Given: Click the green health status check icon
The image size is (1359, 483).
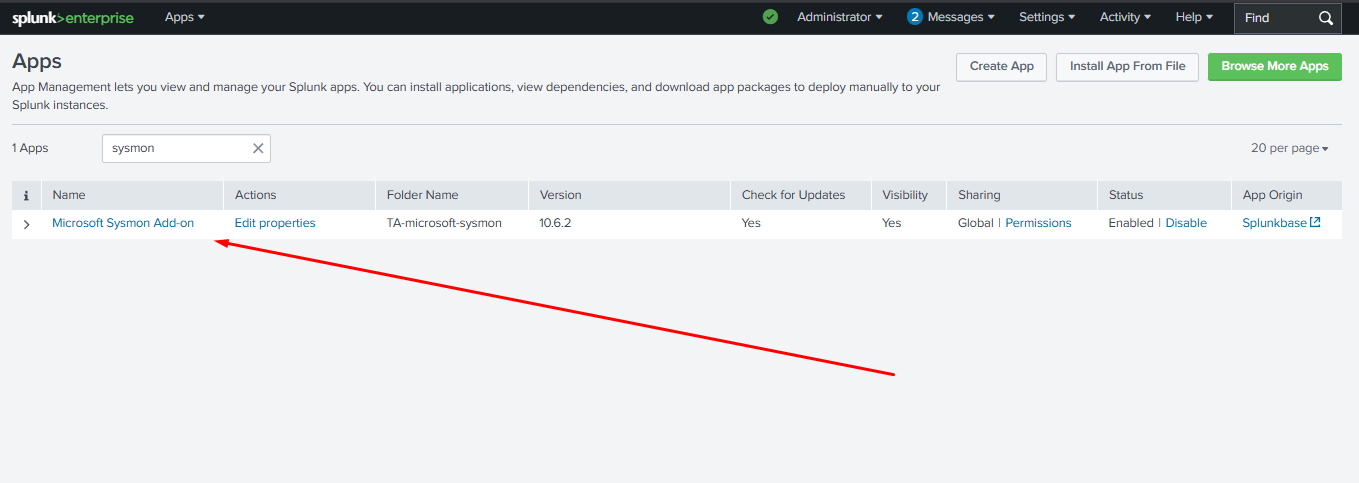Looking at the screenshot, I should point(770,17).
